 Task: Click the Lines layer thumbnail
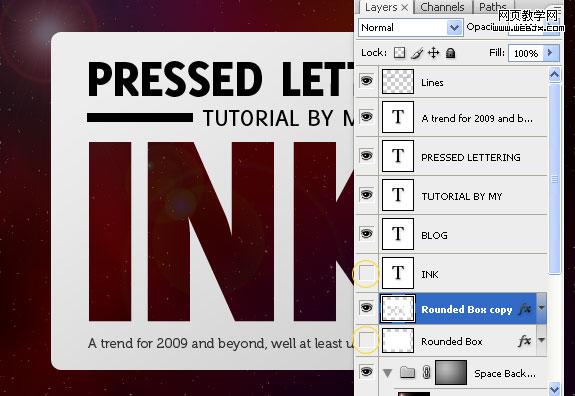click(398, 82)
